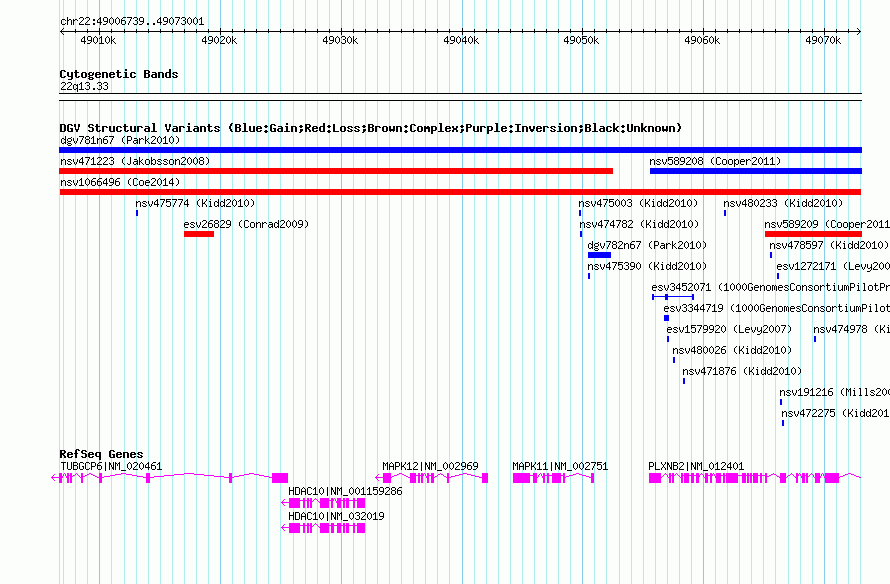The image size is (890, 584).
Task: Click the esv26829 (Conrad2009) label
Action: pos(246,224)
